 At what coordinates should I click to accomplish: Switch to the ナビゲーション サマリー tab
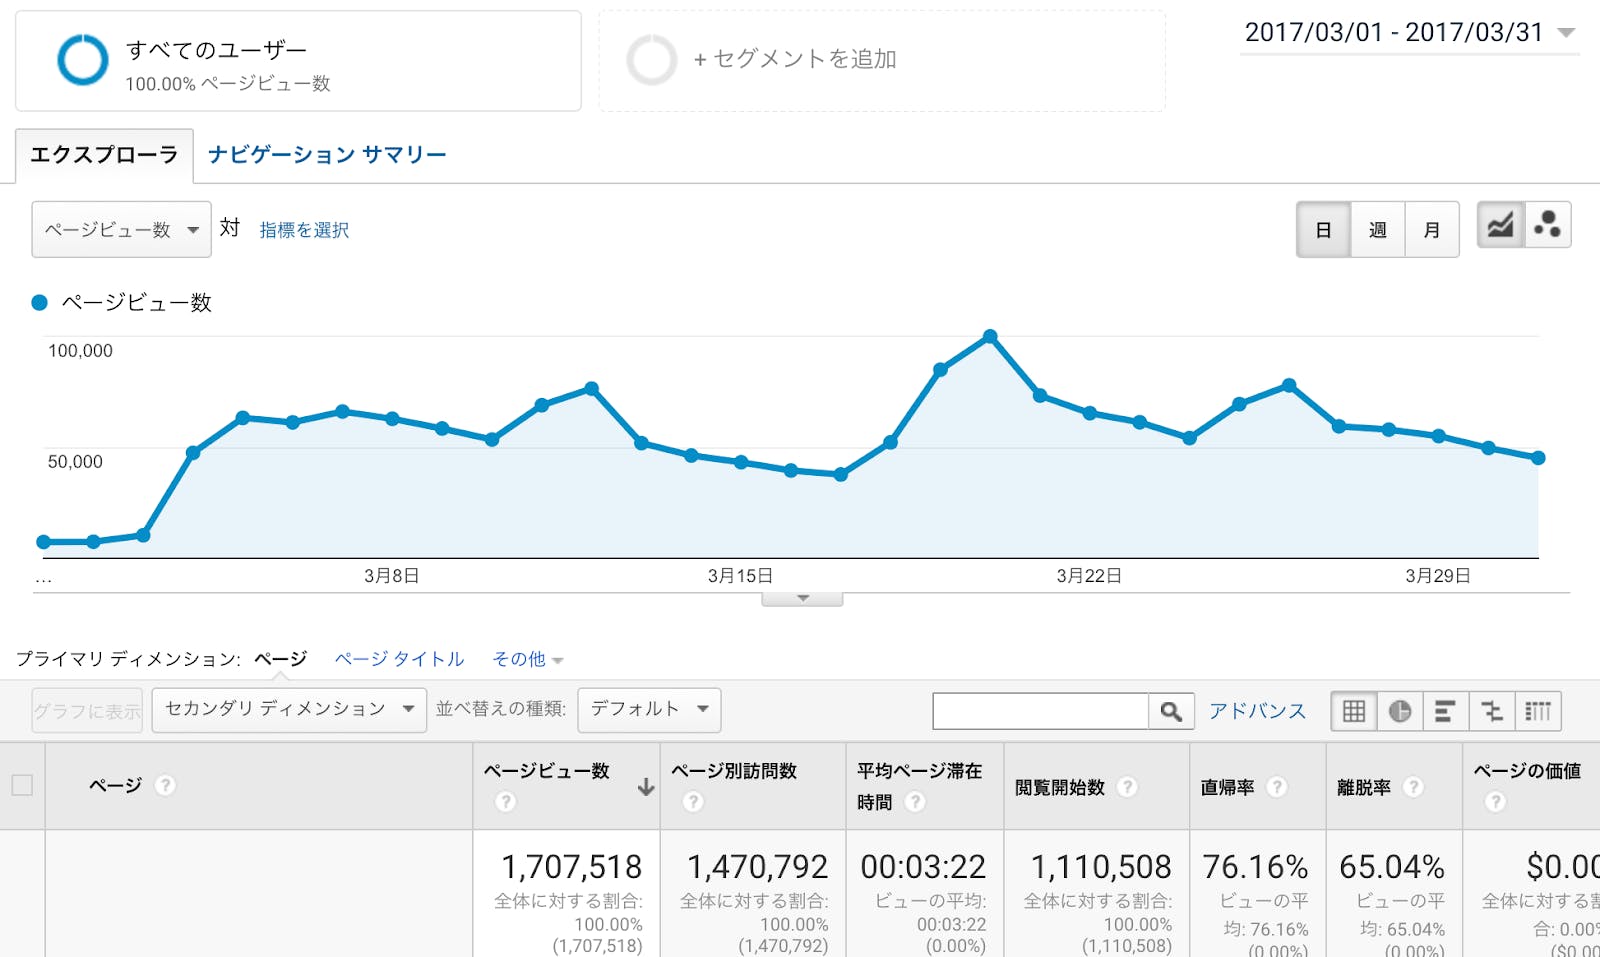tap(326, 154)
